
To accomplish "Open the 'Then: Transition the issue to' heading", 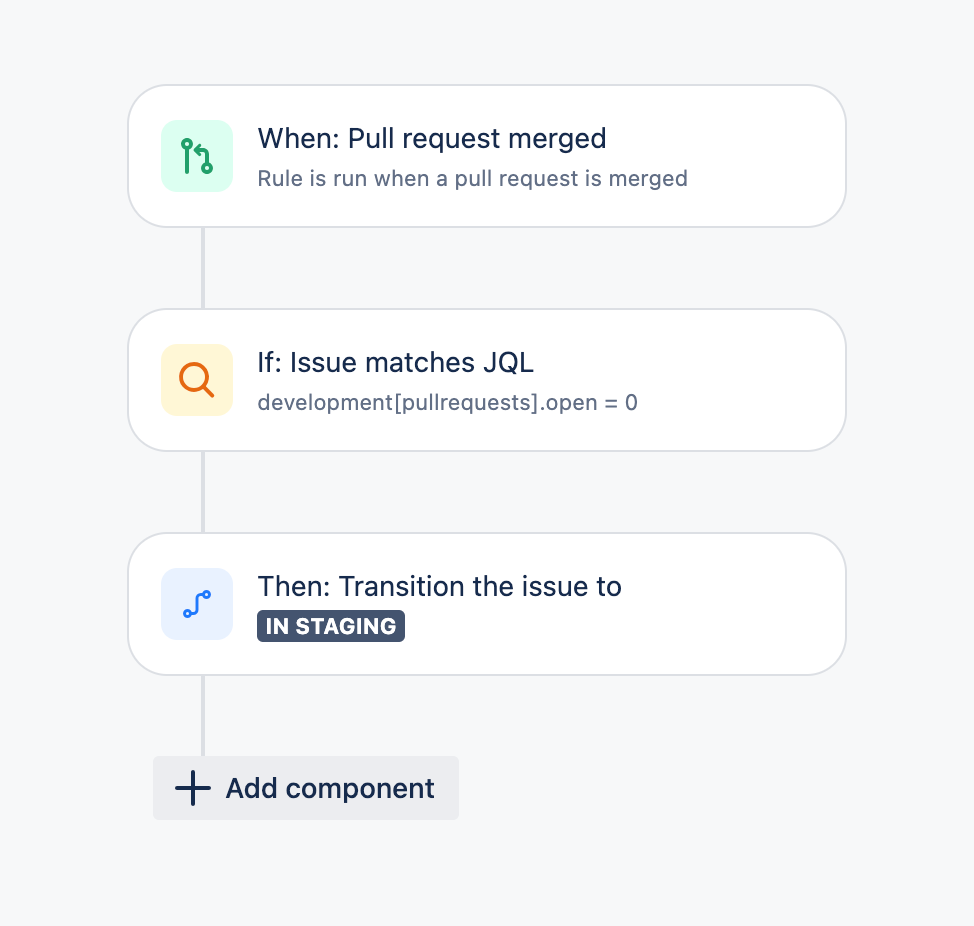I will click(x=439, y=587).
